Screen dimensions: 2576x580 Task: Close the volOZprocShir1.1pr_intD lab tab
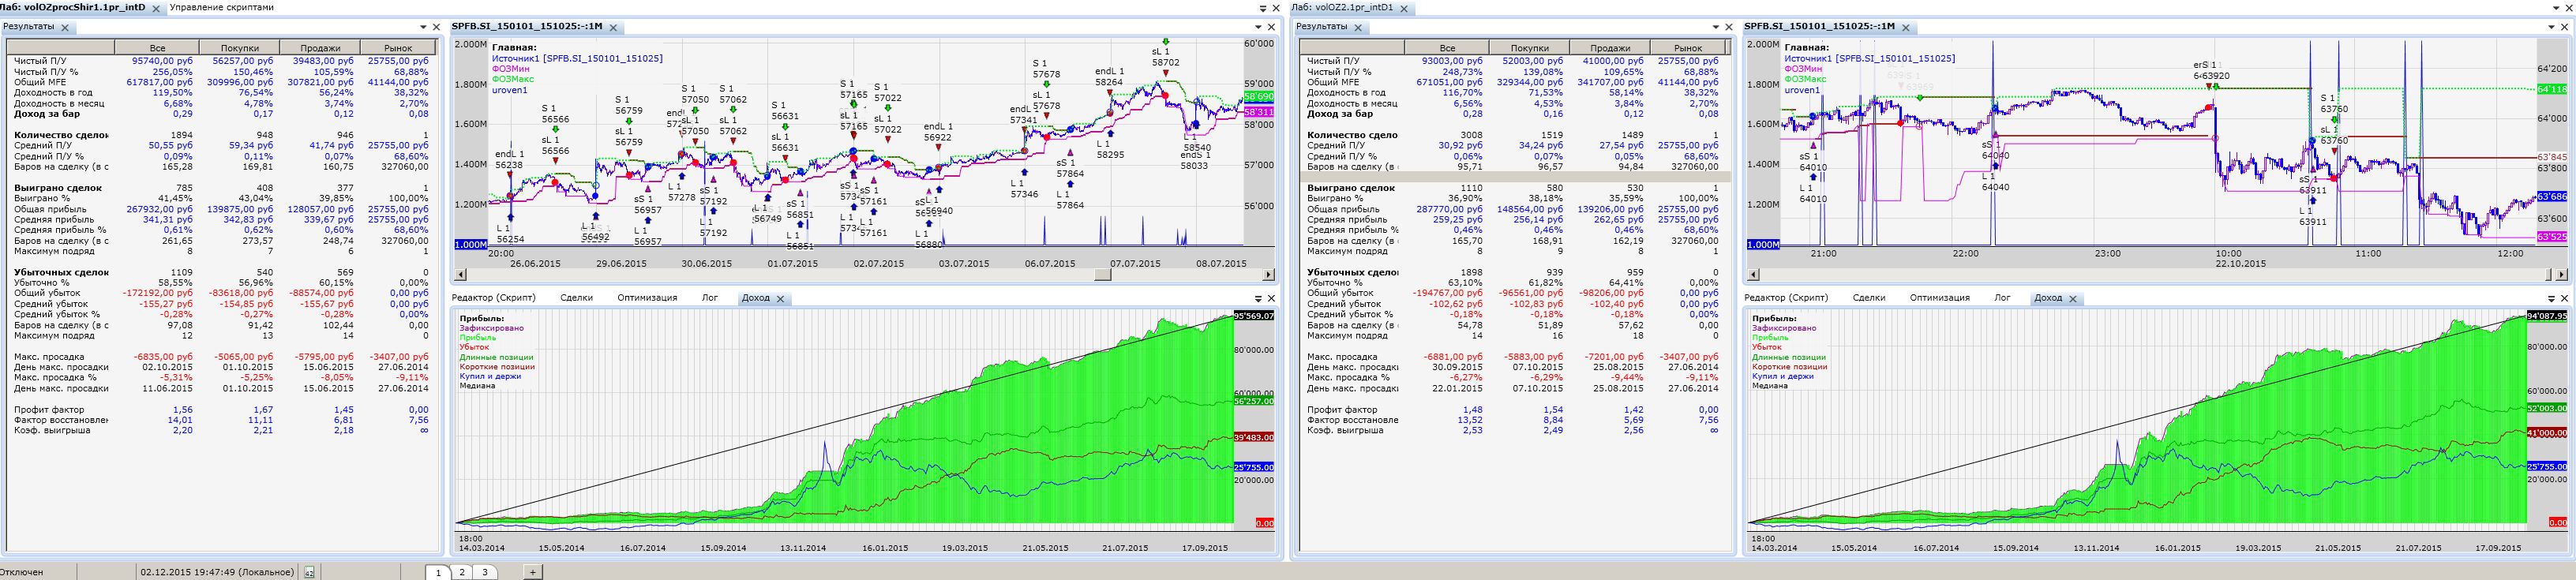(x=156, y=8)
